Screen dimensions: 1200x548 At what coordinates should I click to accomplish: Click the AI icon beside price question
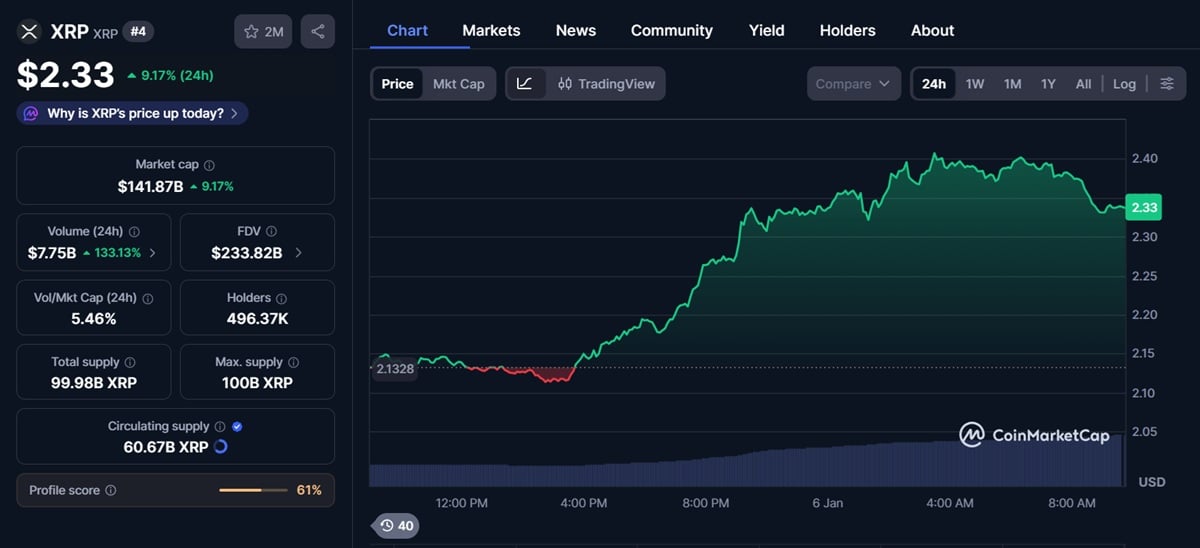coord(32,113)
